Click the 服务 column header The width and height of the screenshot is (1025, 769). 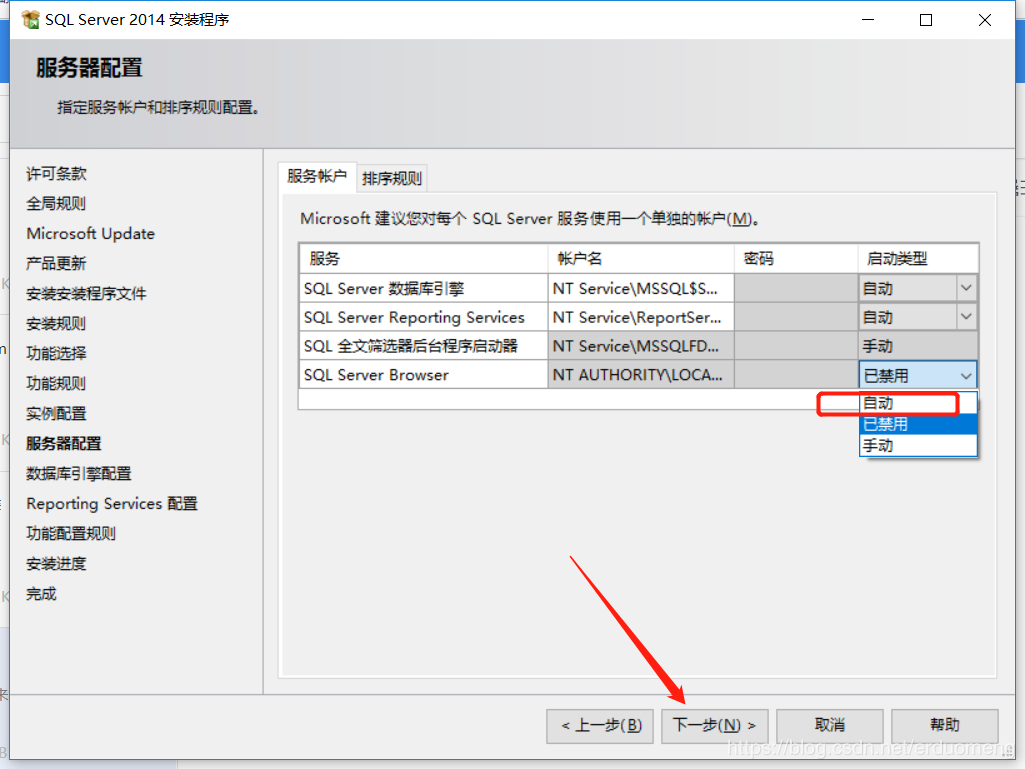[424, 259]
